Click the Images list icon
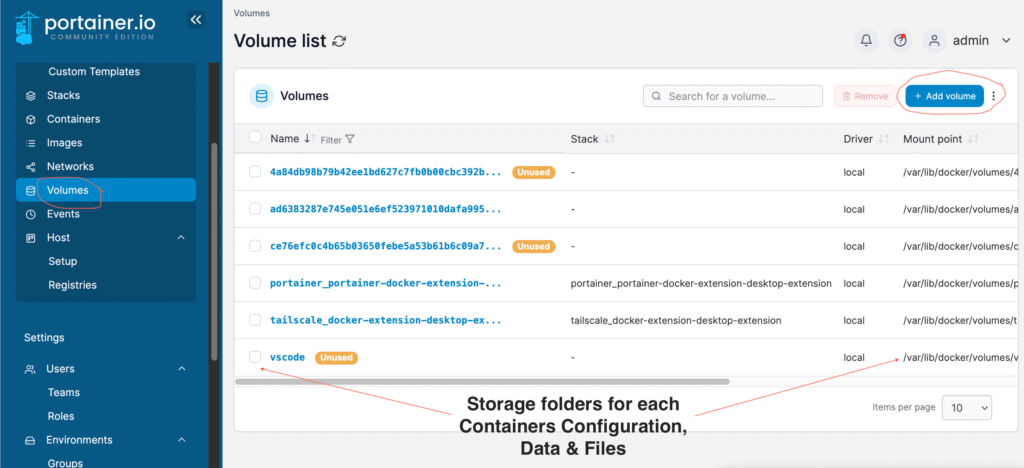The height and width of the screenshot is (468, 1024). pos(30,143)
